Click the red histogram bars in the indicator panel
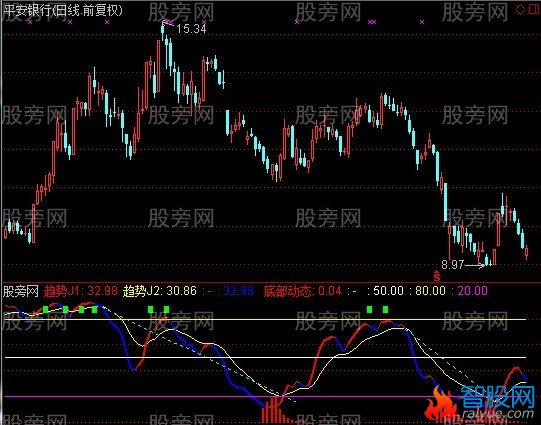This screenshot has width=541, height=425. (x=278, y=411)
